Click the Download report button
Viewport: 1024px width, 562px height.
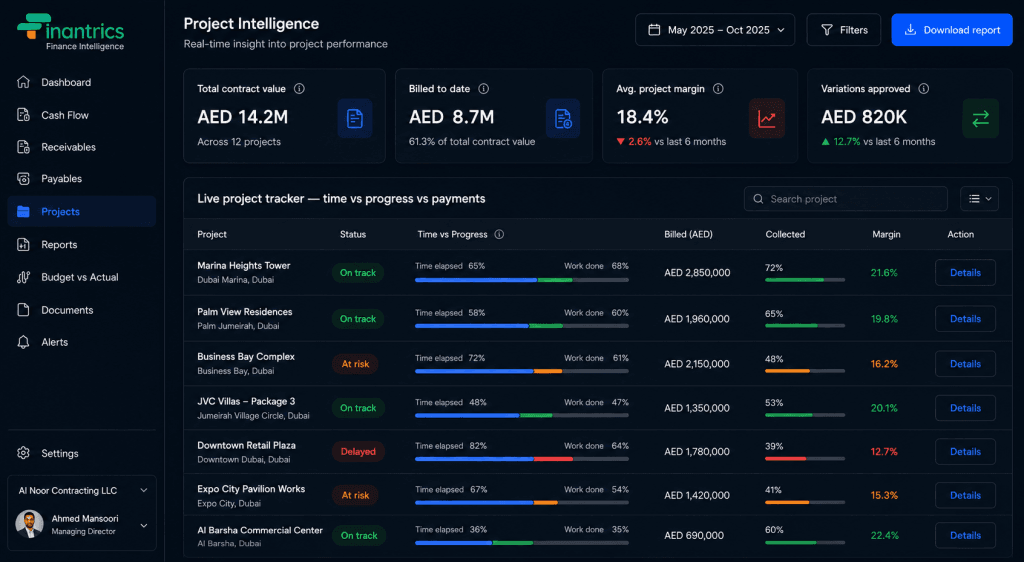tap(952, 30)
